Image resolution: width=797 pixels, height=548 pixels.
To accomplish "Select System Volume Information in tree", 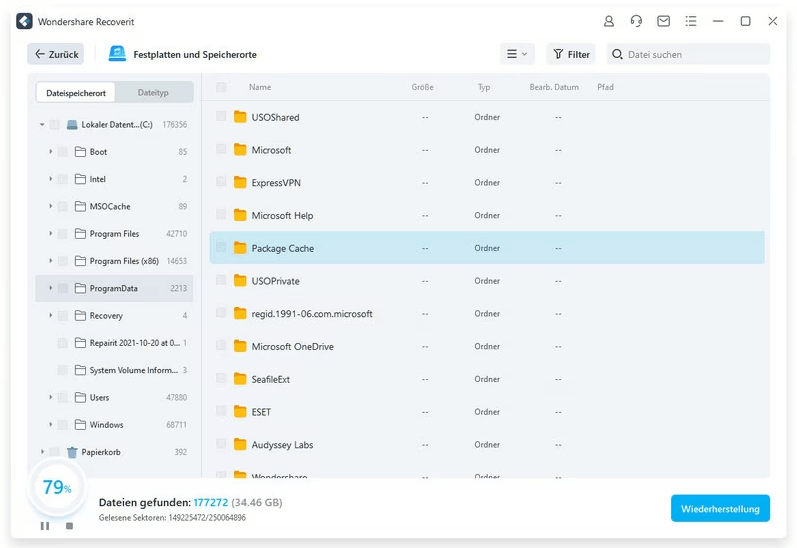I will coord(114,370).
